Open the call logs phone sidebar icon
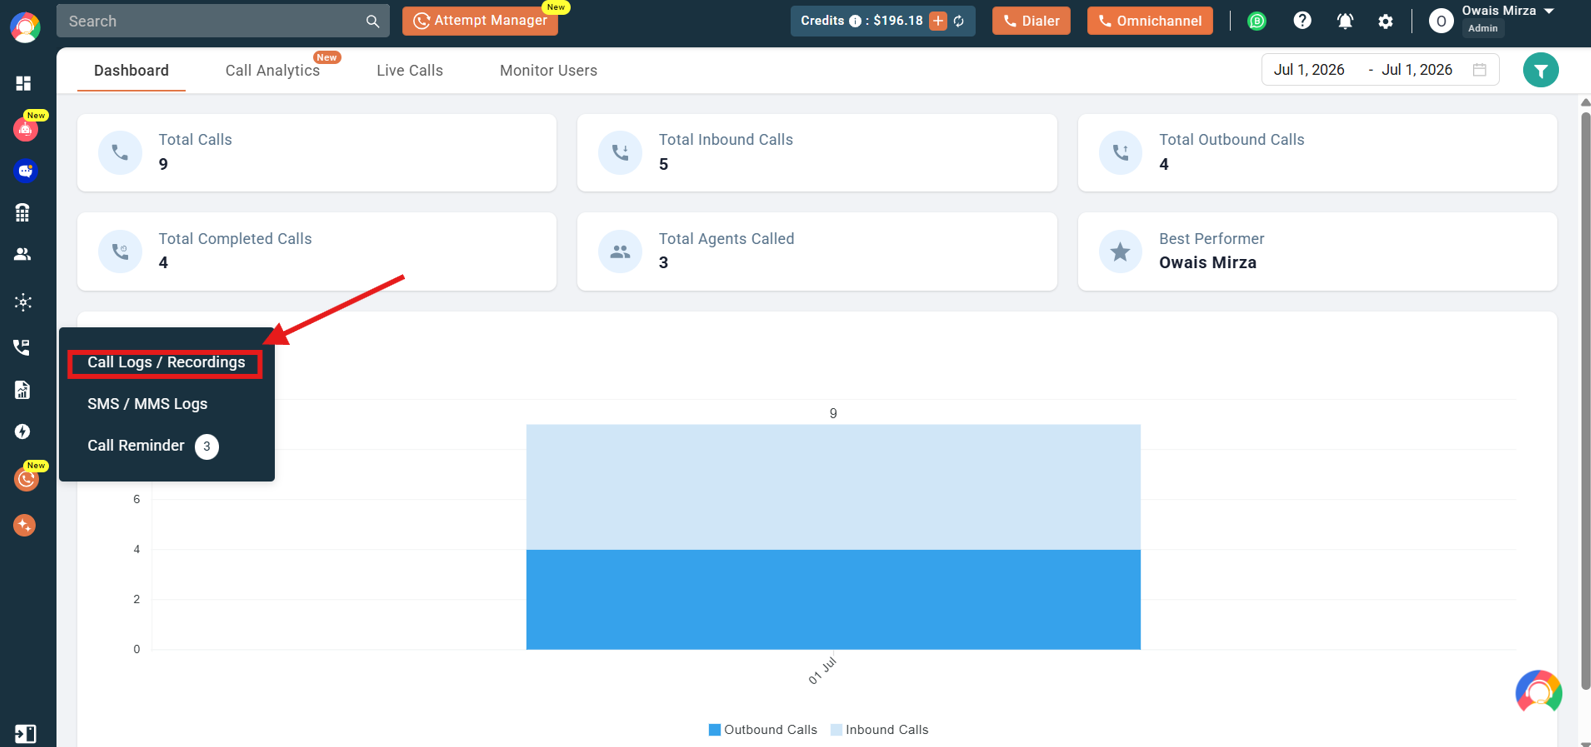1591x747 pixels. point(22,347)
